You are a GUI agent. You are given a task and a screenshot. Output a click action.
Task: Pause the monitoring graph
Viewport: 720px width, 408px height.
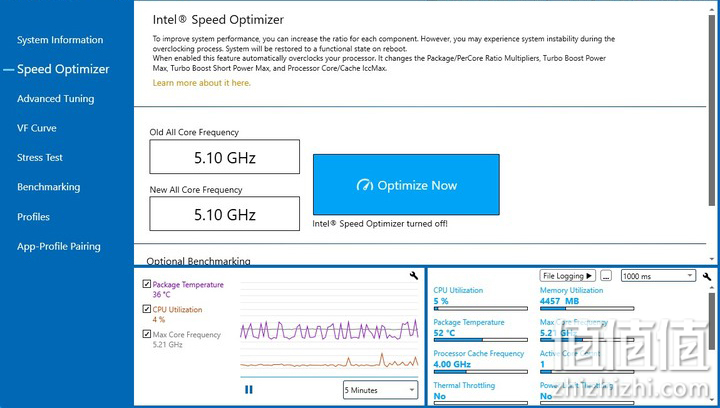(249, 390)
